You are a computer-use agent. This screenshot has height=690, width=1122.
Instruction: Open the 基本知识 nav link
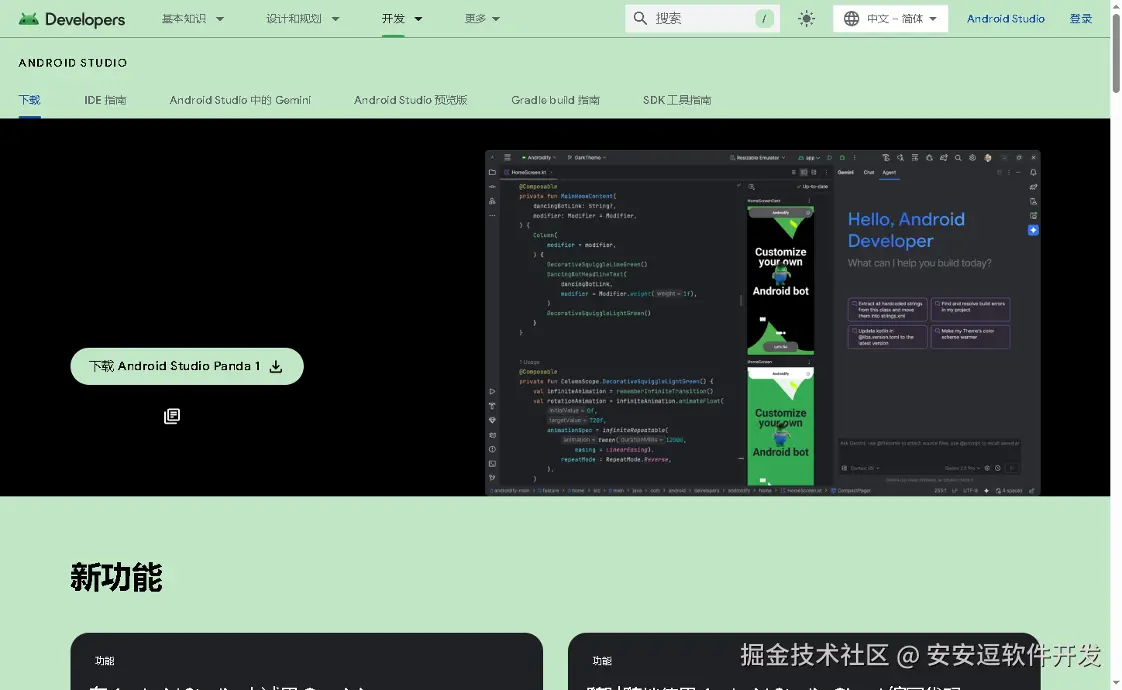pyautogui.click(x=184, y=19)
